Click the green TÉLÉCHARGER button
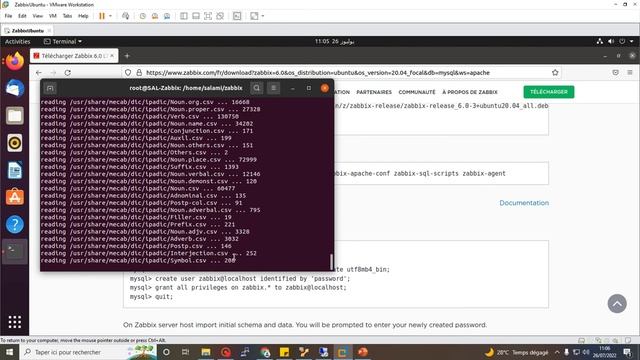 (549, 92)
